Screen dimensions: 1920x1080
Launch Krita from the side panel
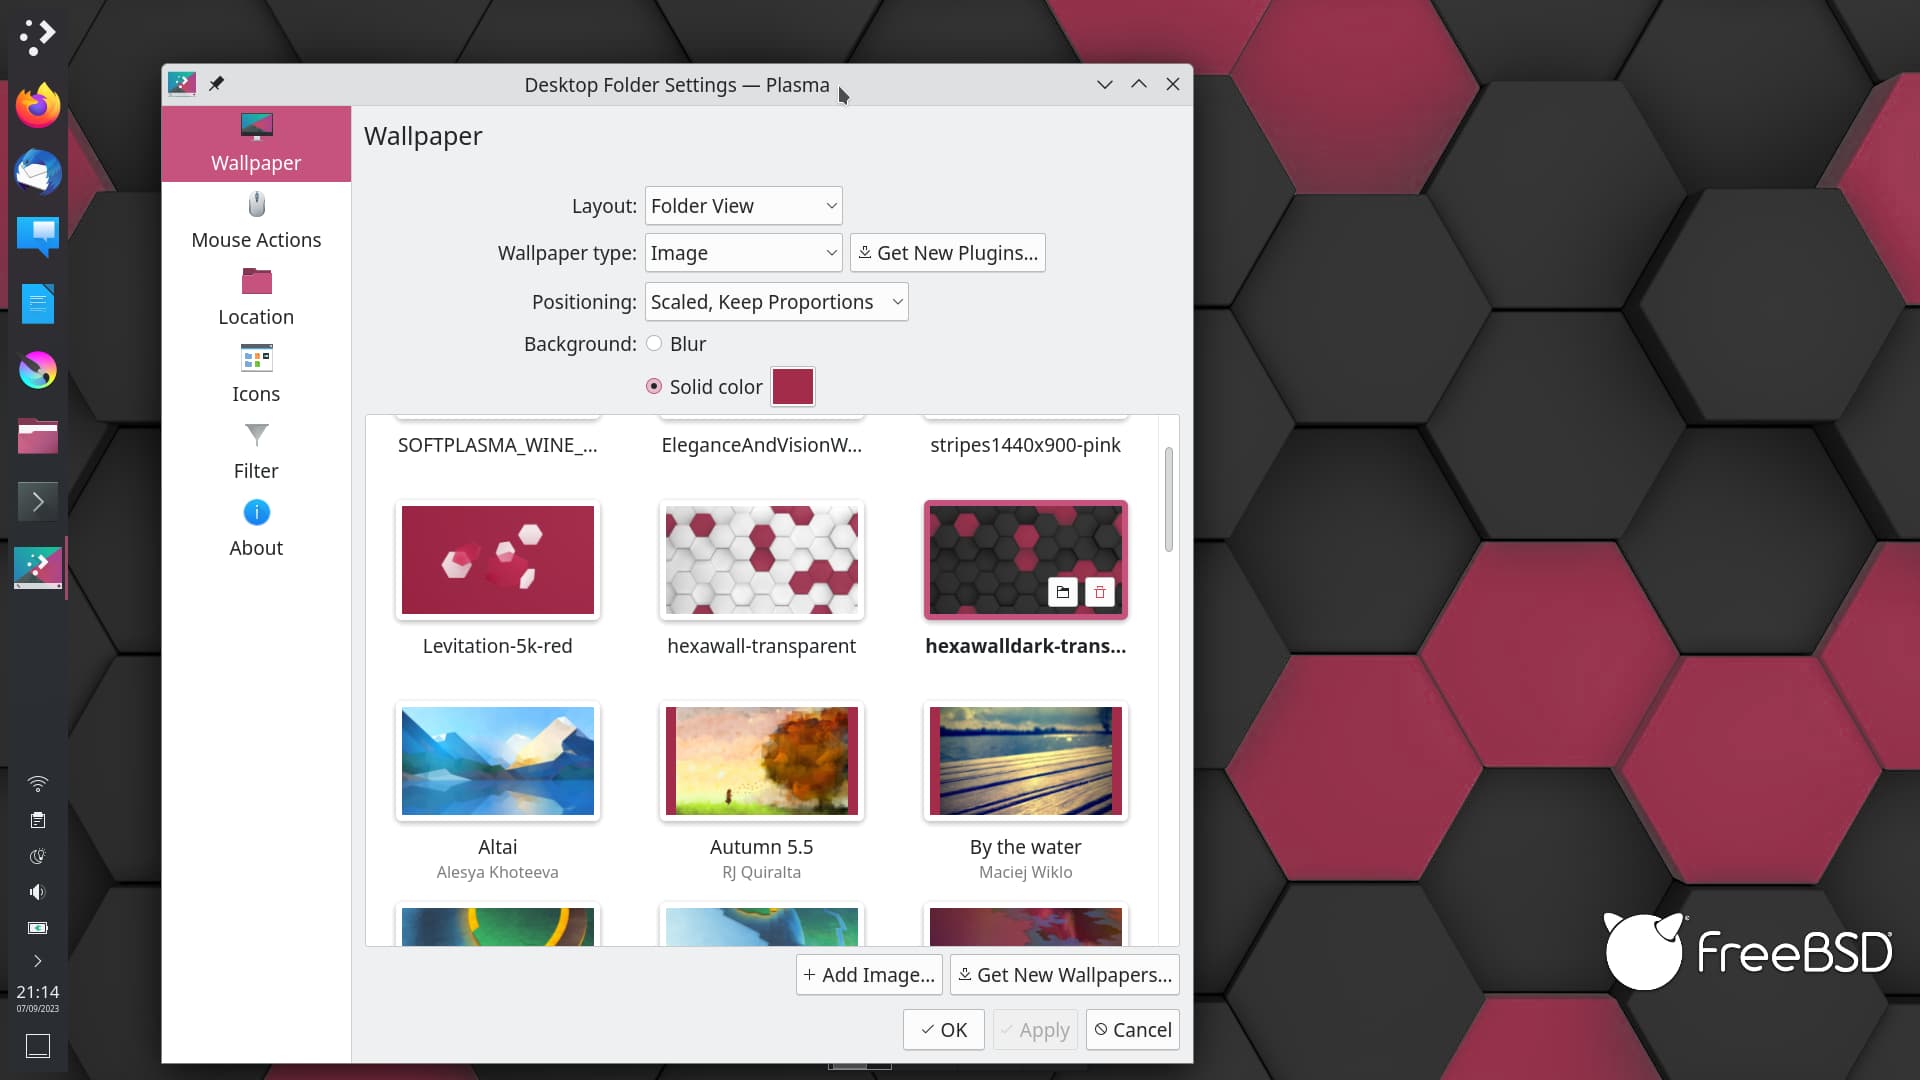coord(38,370)
